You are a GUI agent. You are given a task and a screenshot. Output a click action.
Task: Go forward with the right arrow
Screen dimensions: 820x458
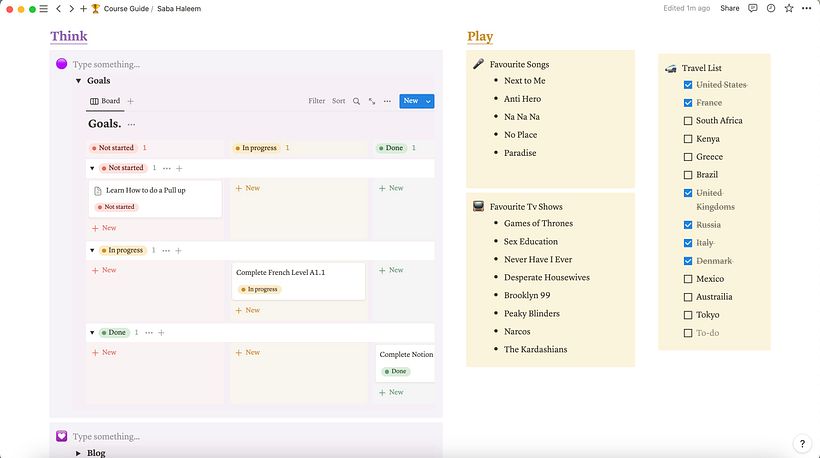(71, 9)
